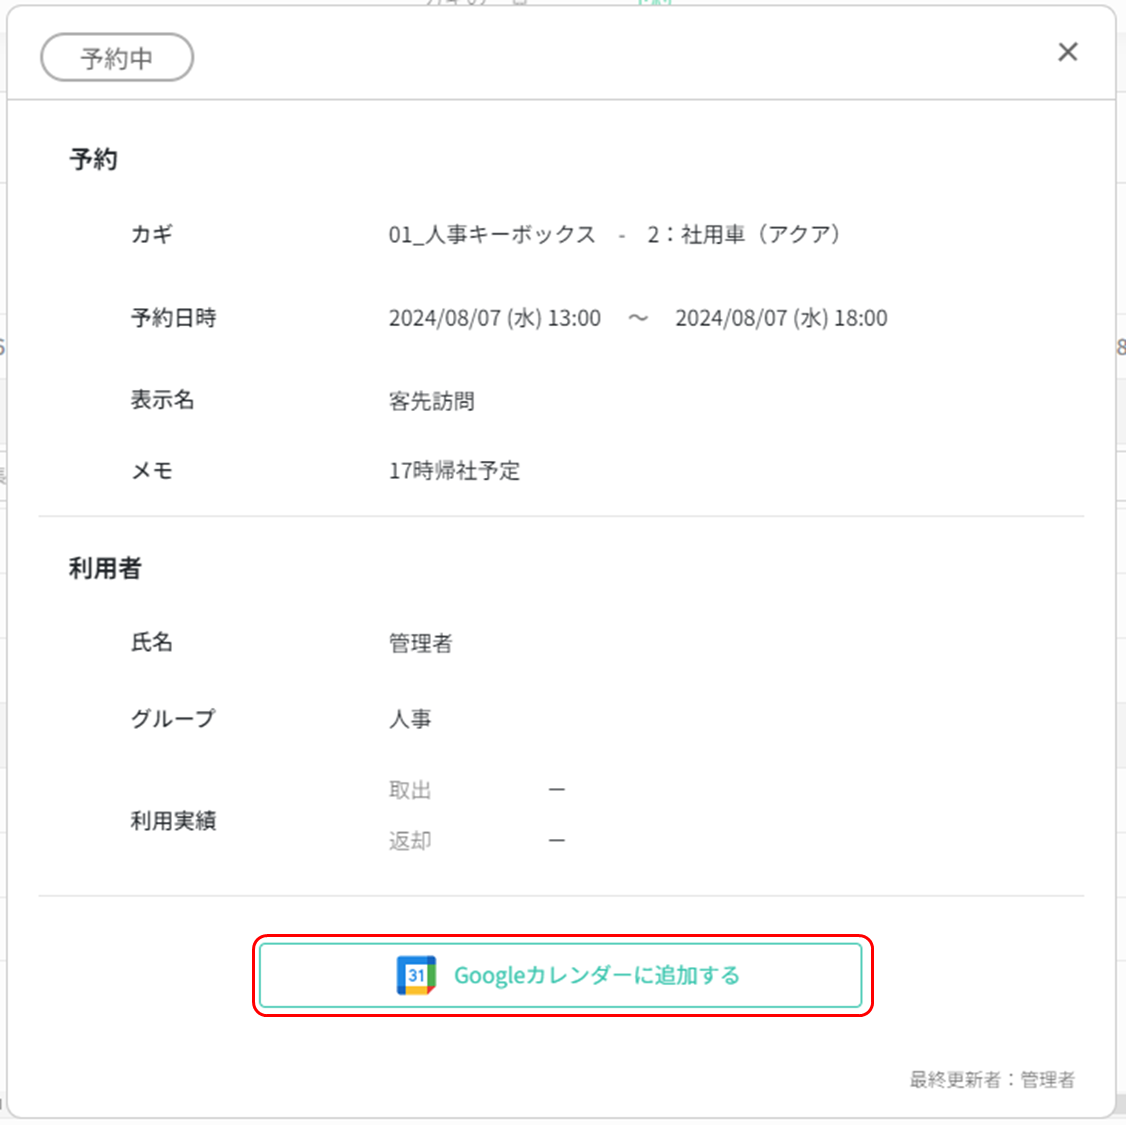Close the reservation detail dialog
This screenshot has width=1126, height=1125.
pyautogui.click(x=1067, y=52)
